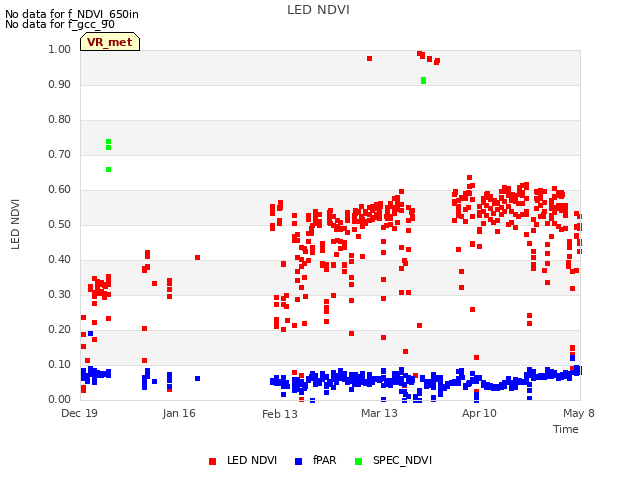Click the VR_met annotation label
Viewport: 640px width, 480px height.
click(x=110, y=42)
